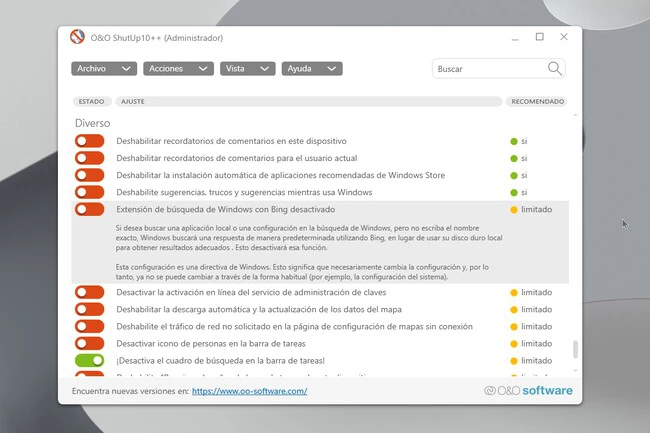Click the orange dot for 'mapas sin conexión' row
This screenshot has width=650, height=433.
pos(514,327)
